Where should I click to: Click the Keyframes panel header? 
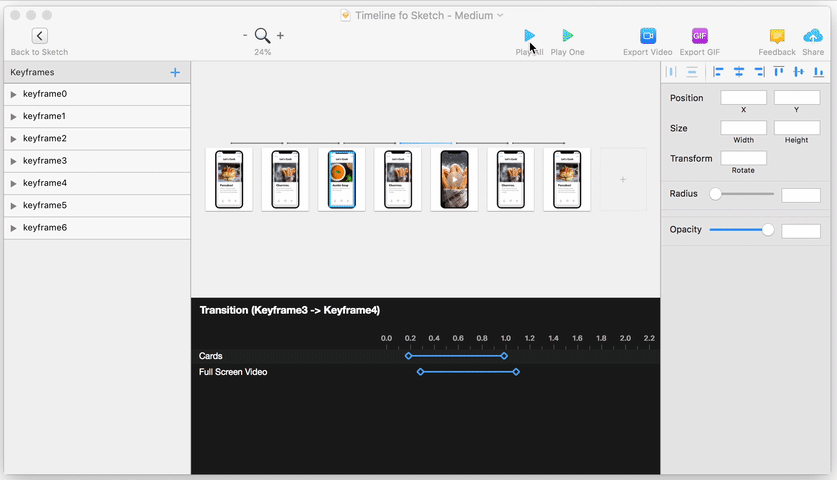tap(97, 72)
